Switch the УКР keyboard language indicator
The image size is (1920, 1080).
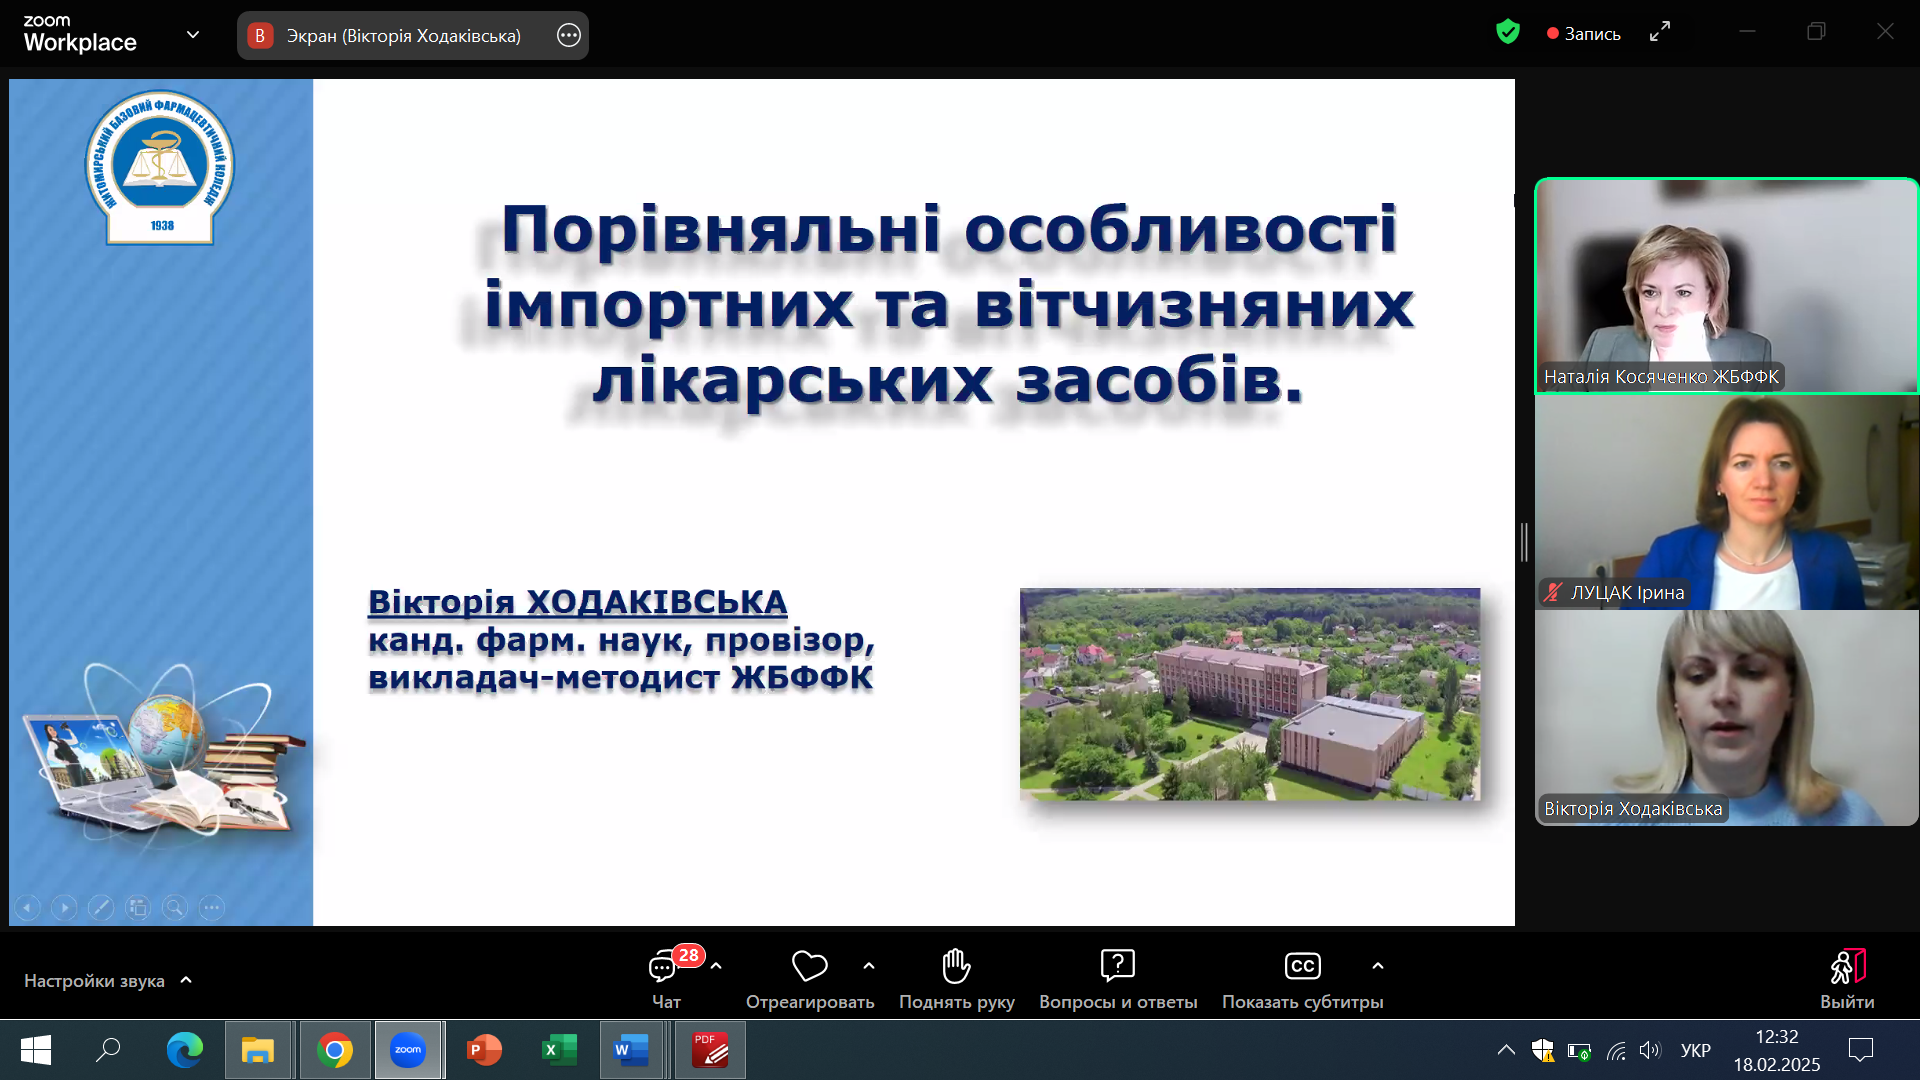point(1695,1050)
